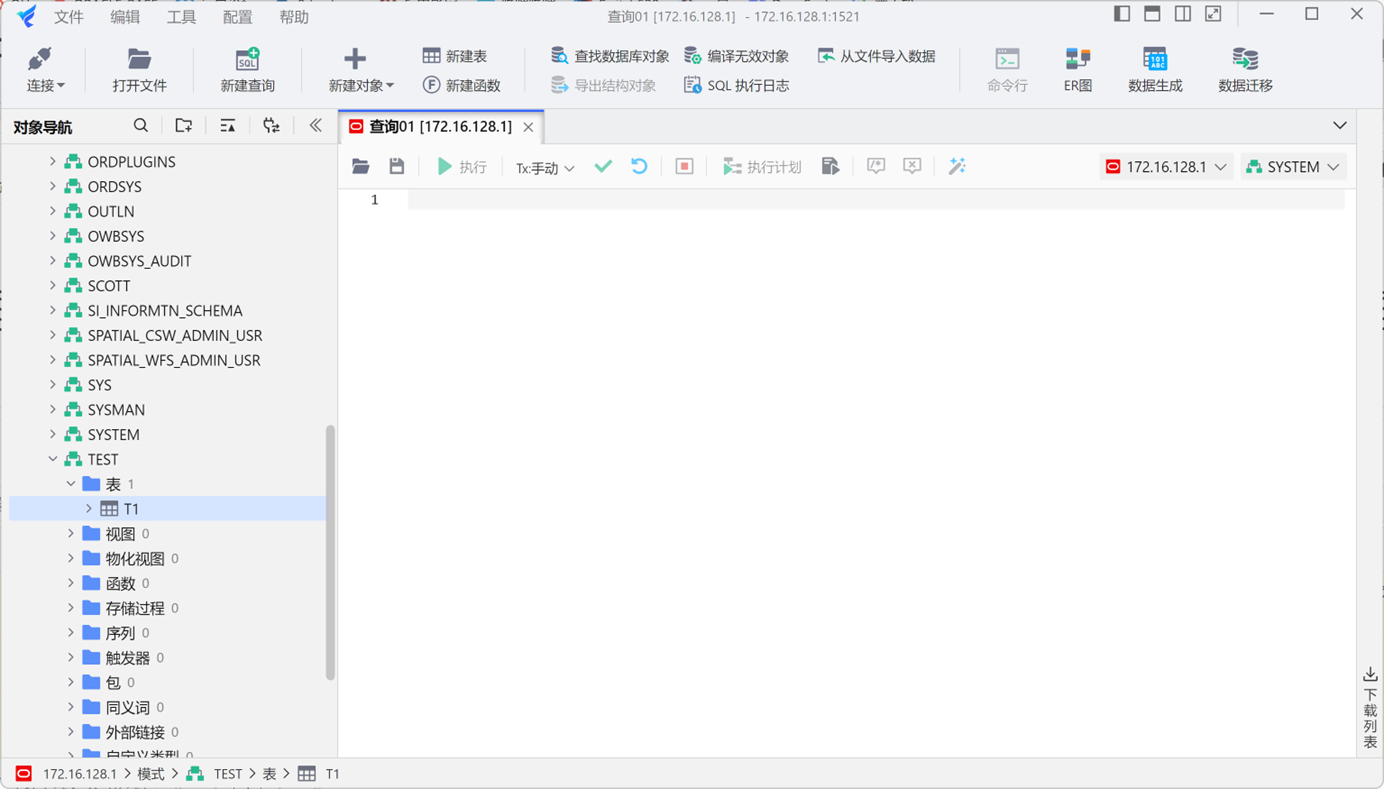Click the search icon in 对象导航
Viewport: 1384px width, 789px height.
(141, 126)
